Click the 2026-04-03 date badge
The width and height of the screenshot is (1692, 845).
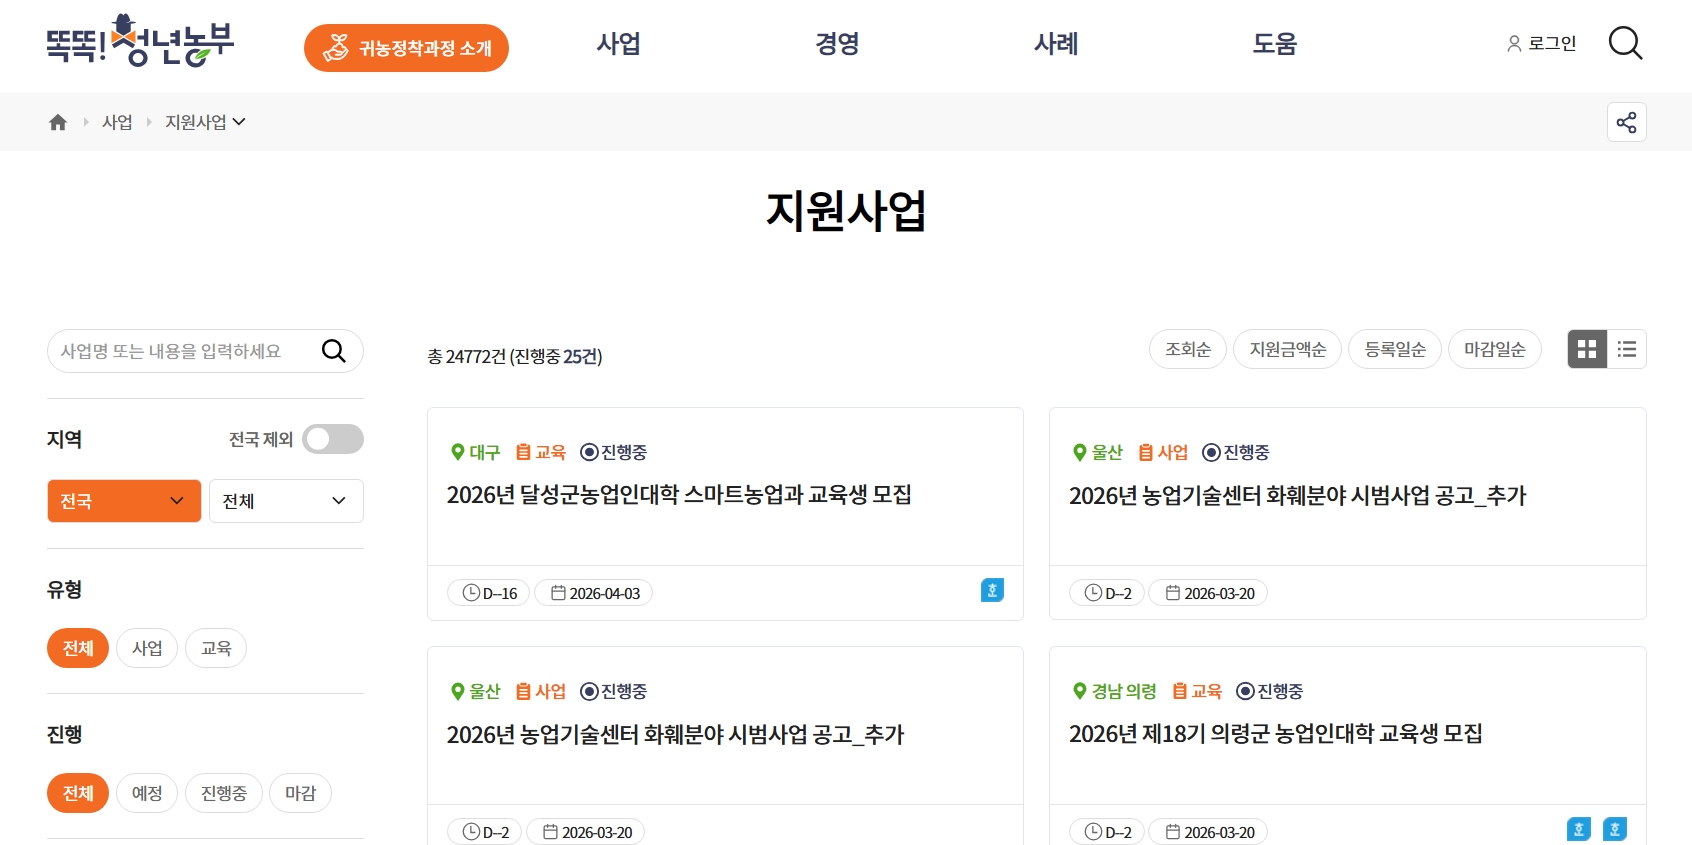[594, 593]
